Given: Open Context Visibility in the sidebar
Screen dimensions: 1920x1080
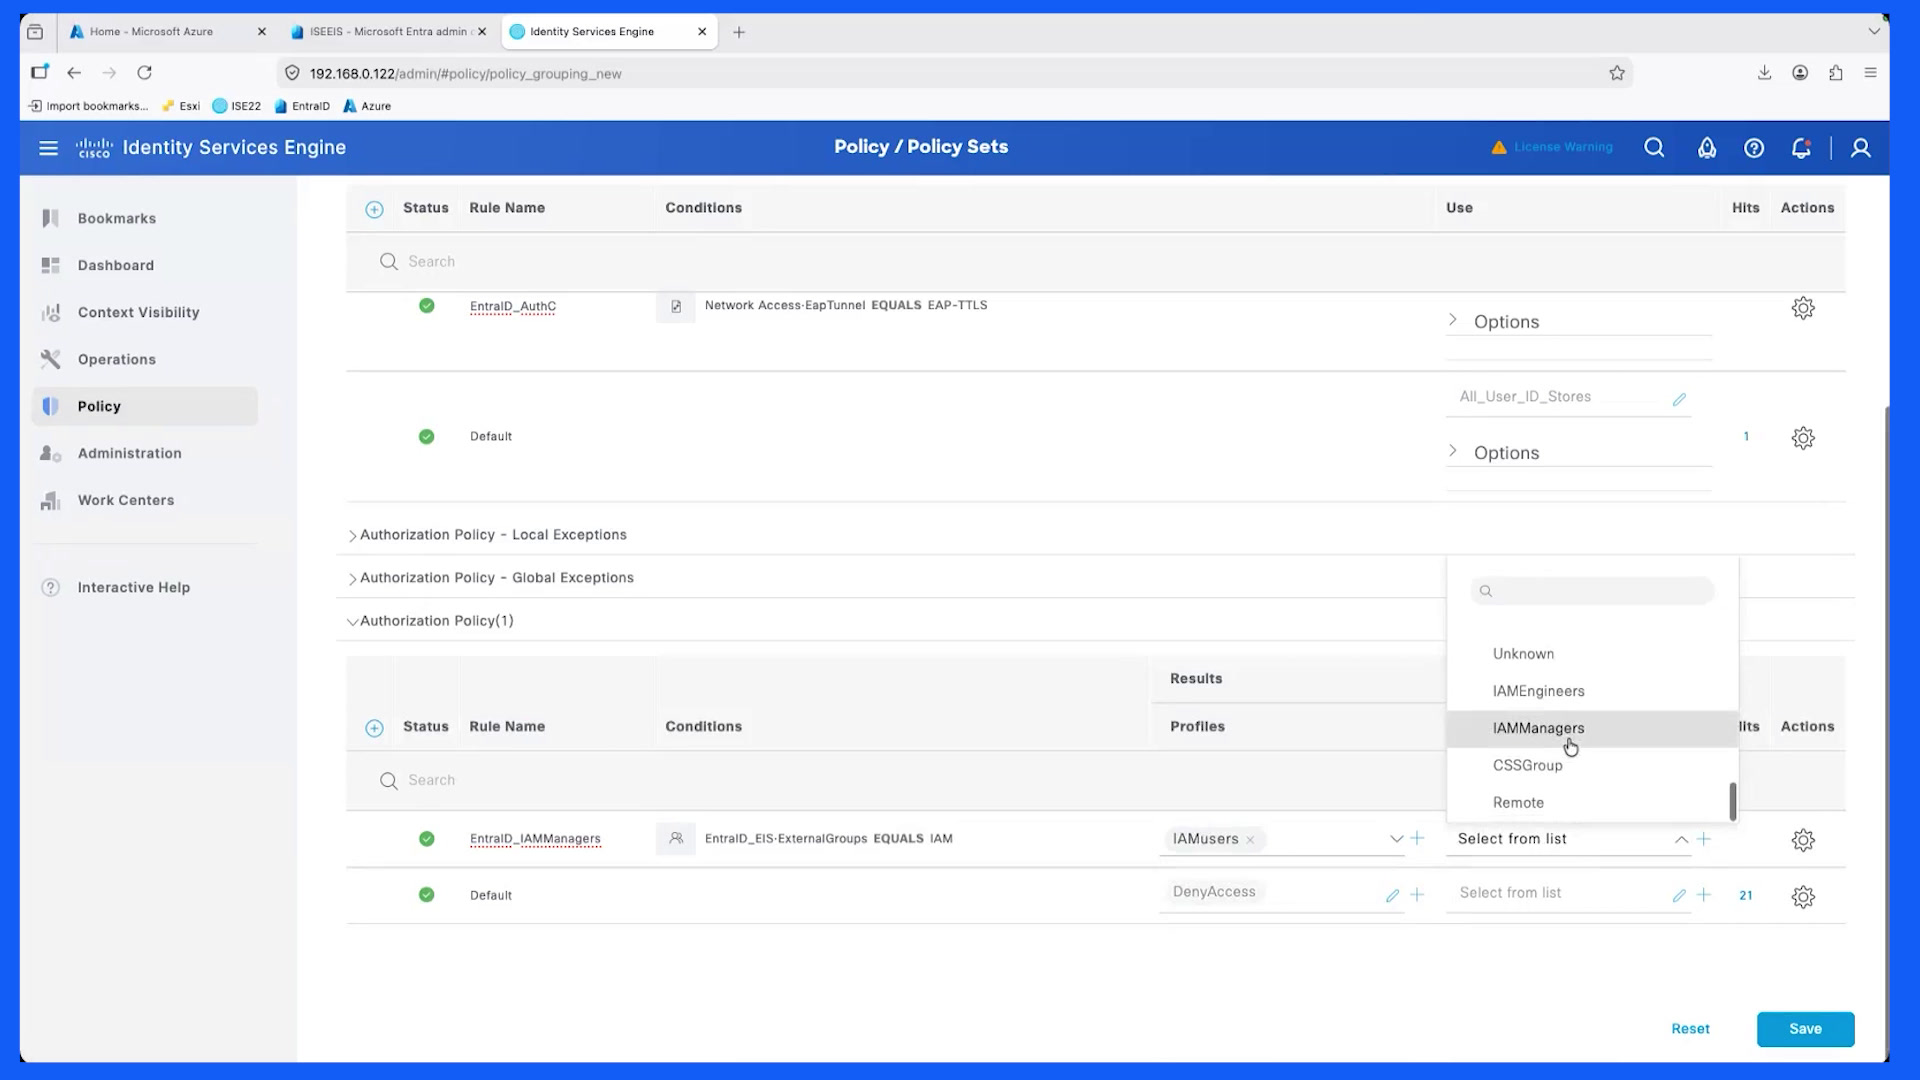Looking at the screenshot, I should [x=145, y=312].
